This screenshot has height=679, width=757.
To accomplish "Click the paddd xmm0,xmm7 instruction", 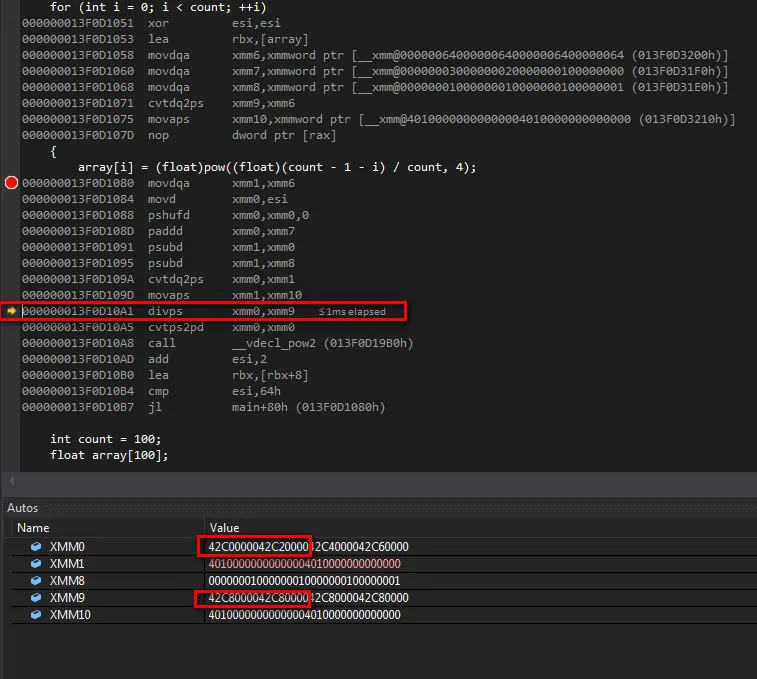I will [158, 231].
